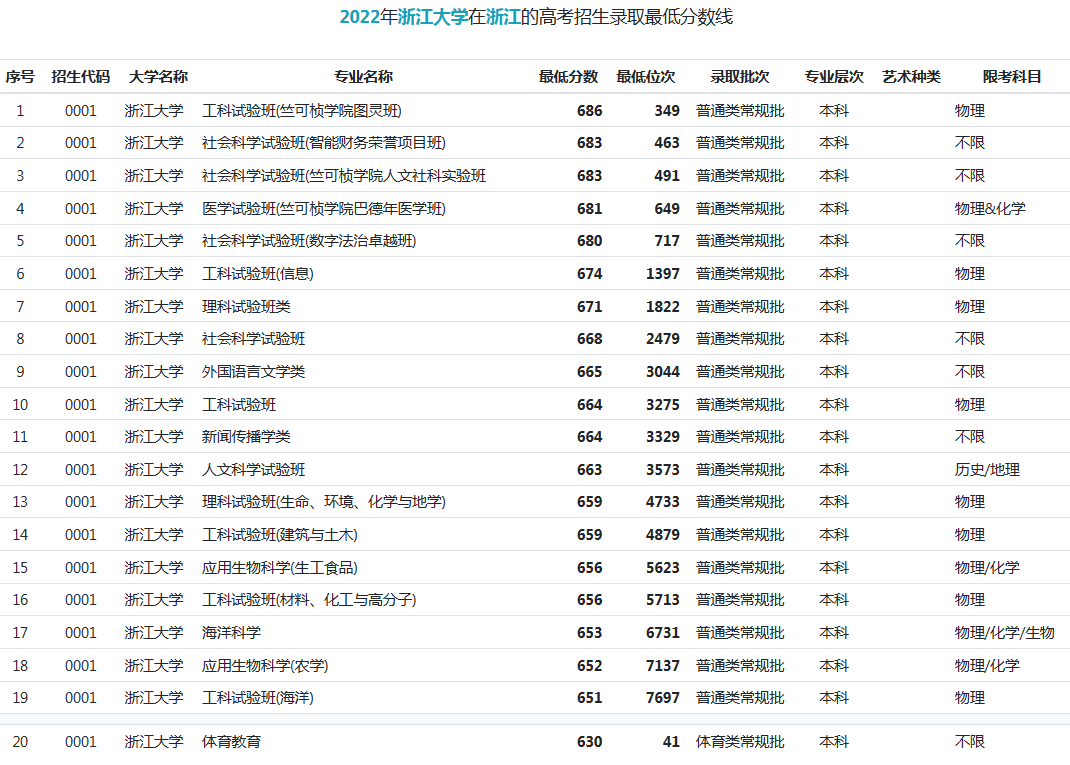Select major 理科试验班(生命、环境、化学与地学)
The width and height of the screenshot is (1070, 765).
coord(323,502)
